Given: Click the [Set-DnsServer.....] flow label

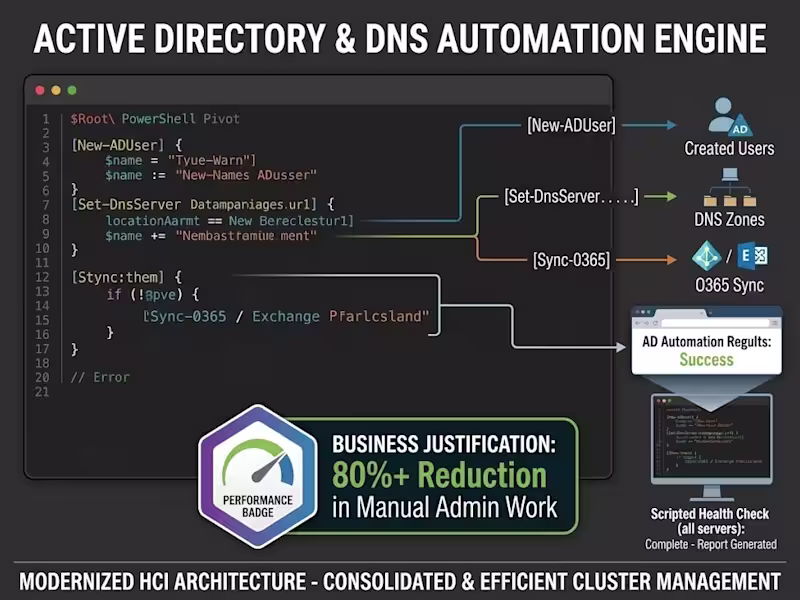Looking at the screenshot, I should (571, 196).
